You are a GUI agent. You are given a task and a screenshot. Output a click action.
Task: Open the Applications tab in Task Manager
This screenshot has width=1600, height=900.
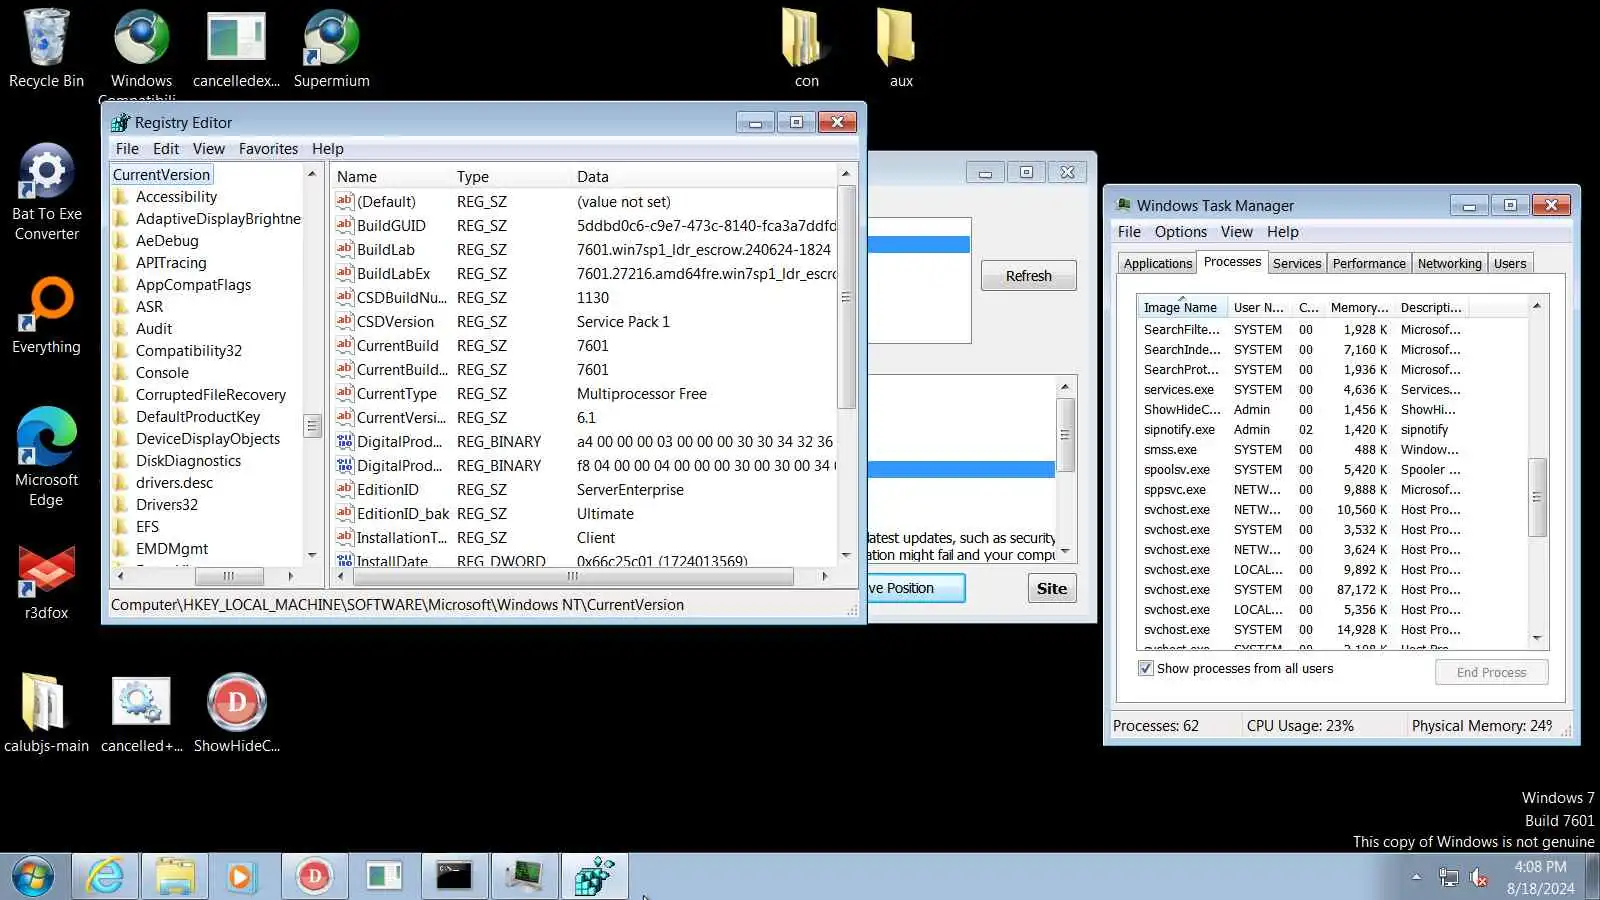tap(1157, 263)
